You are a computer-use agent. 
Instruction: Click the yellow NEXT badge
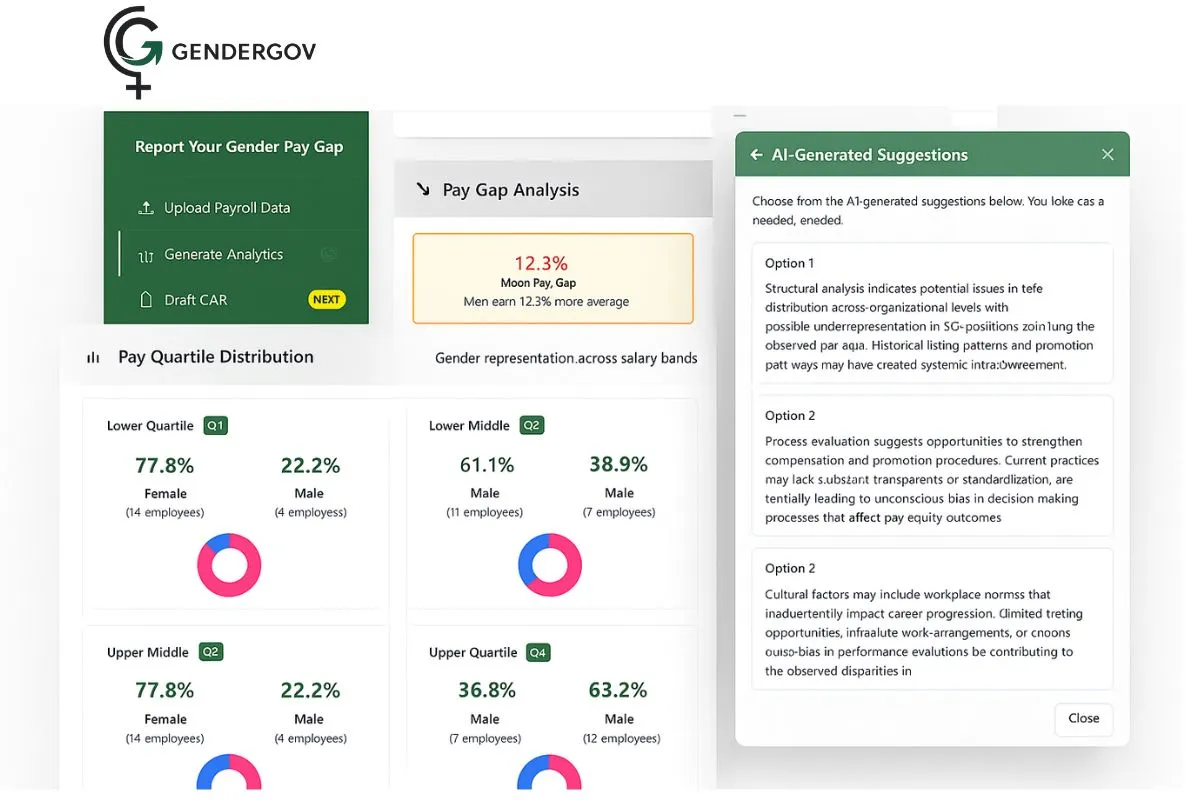(327, 299)
